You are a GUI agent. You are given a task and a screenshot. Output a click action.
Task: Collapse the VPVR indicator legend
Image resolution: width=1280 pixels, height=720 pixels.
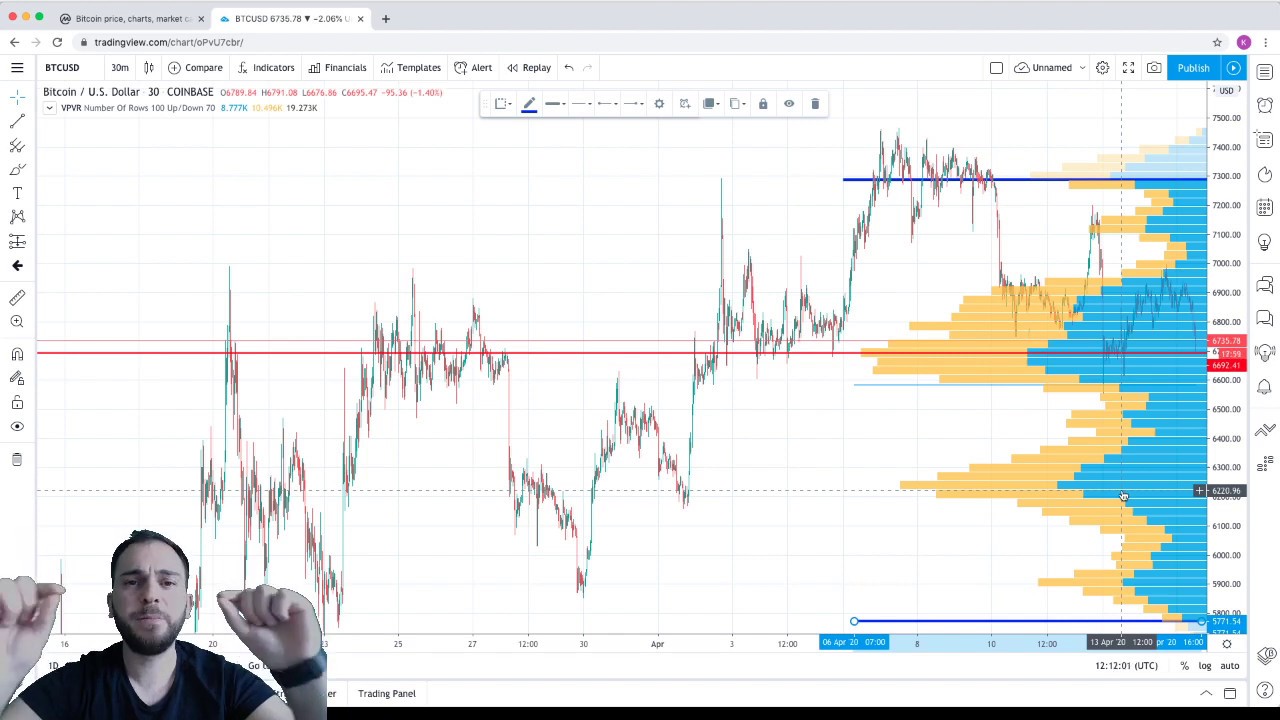[x=49, y=108]
